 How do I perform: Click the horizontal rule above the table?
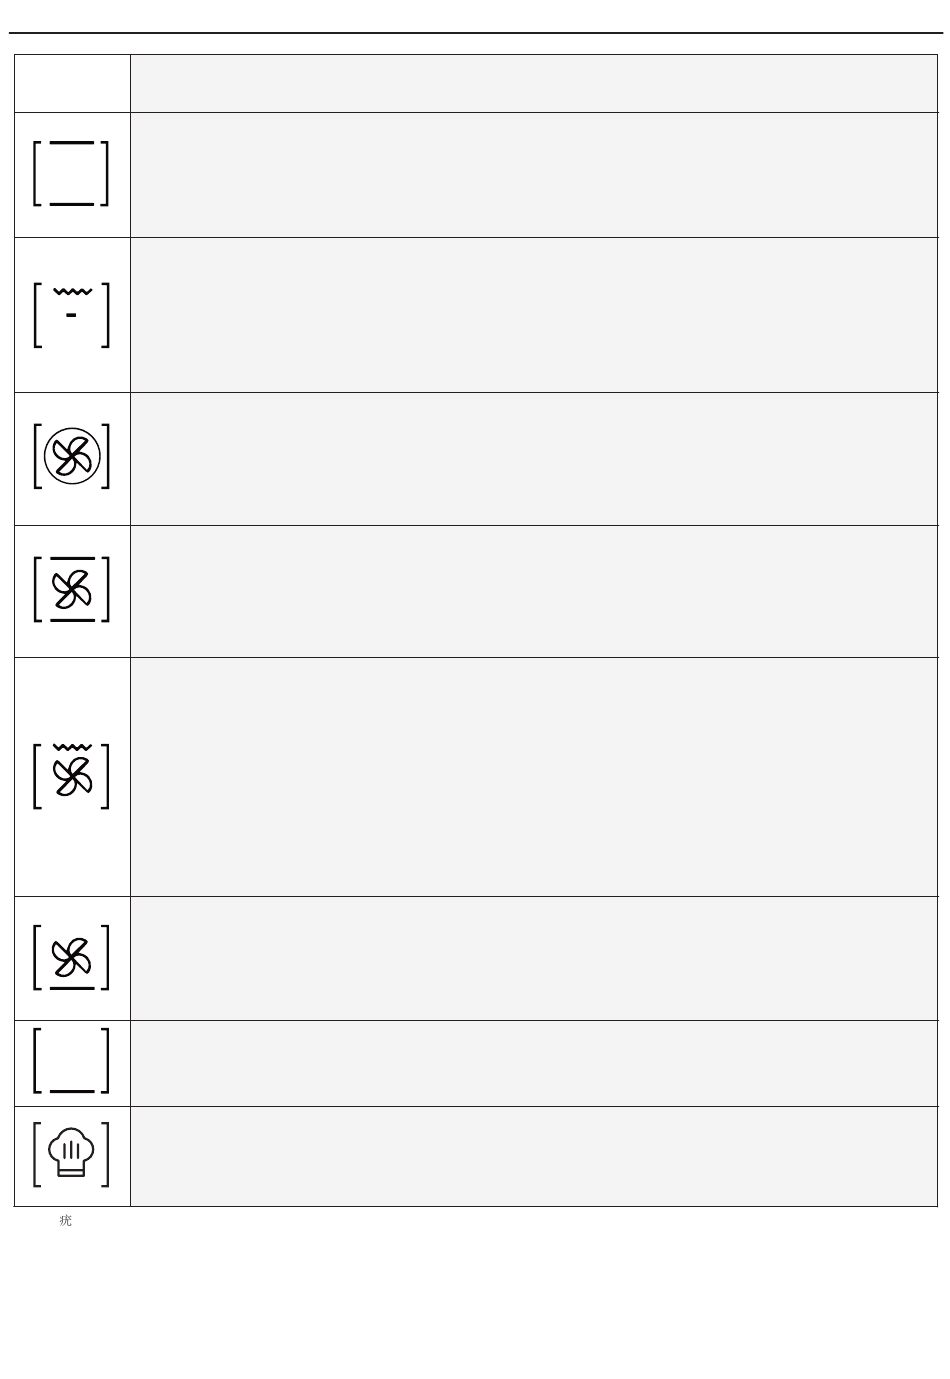pos(475,33)
